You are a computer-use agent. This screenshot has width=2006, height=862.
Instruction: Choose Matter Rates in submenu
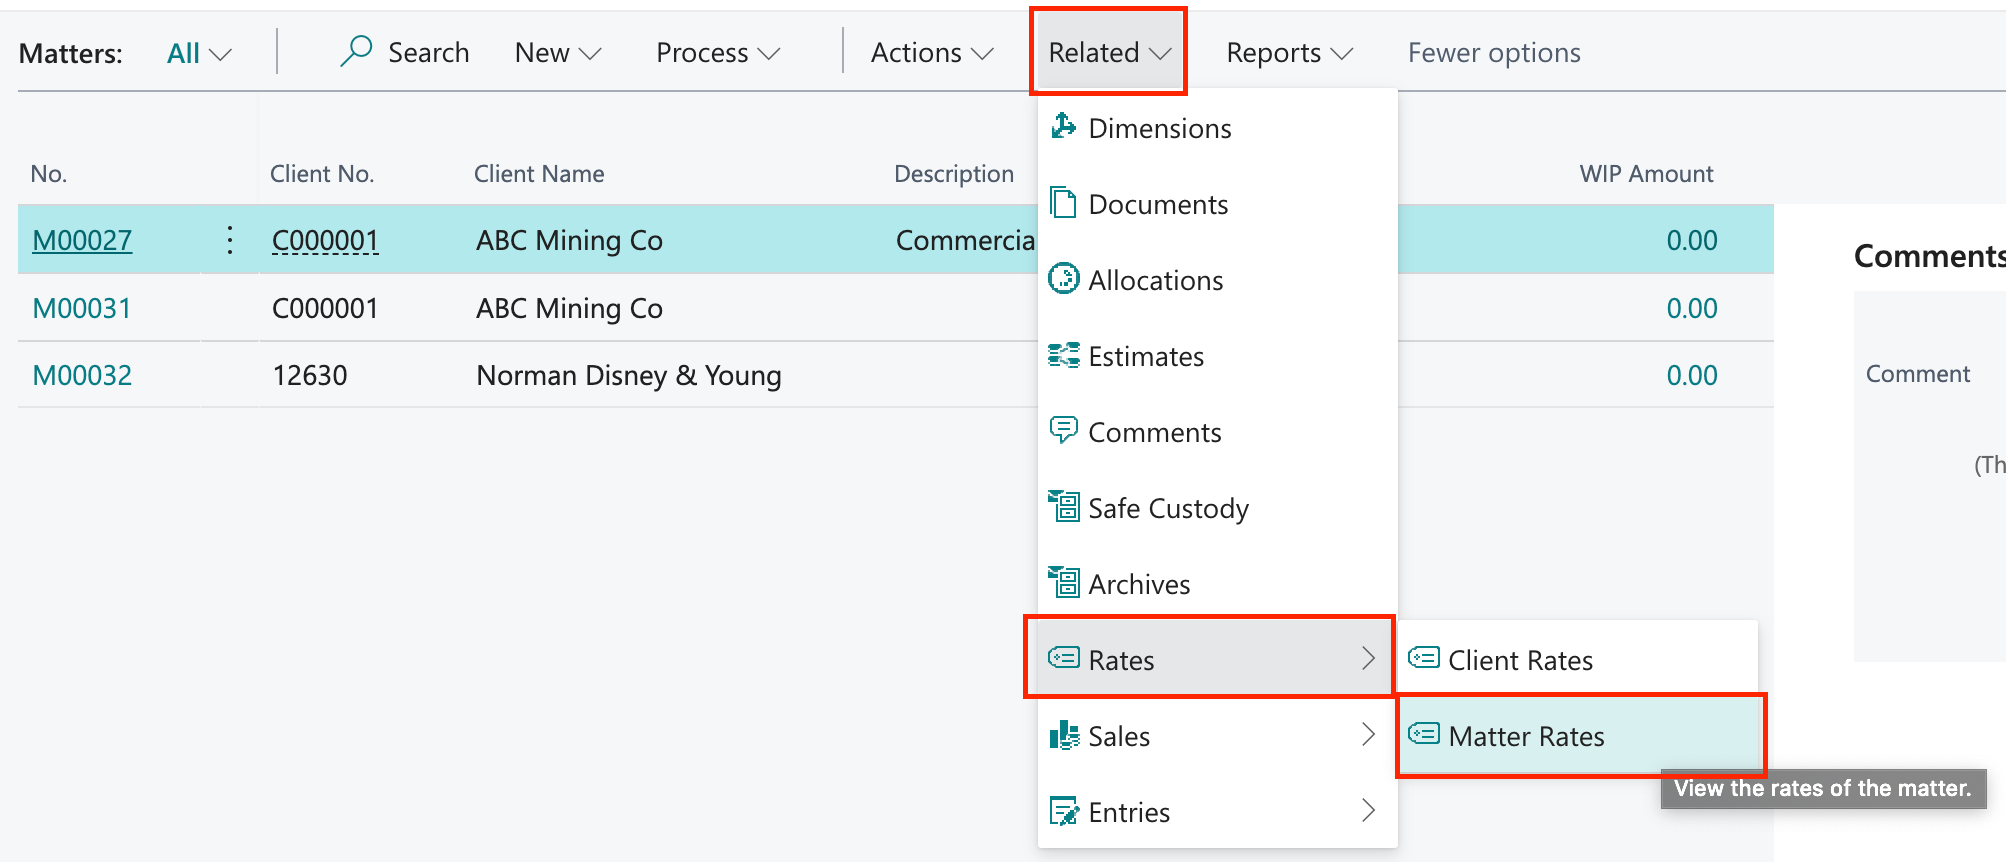pos(1579,736)
